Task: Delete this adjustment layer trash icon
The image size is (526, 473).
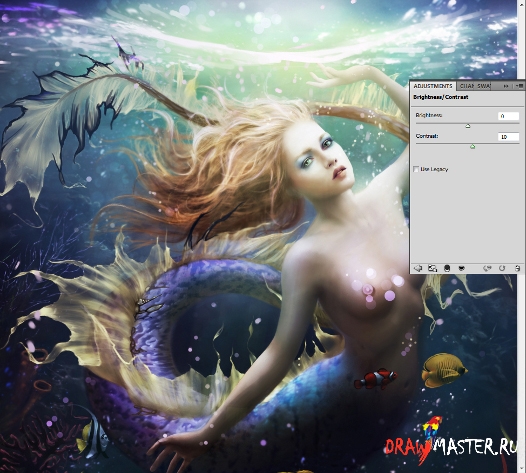Action: coord(518,268)
